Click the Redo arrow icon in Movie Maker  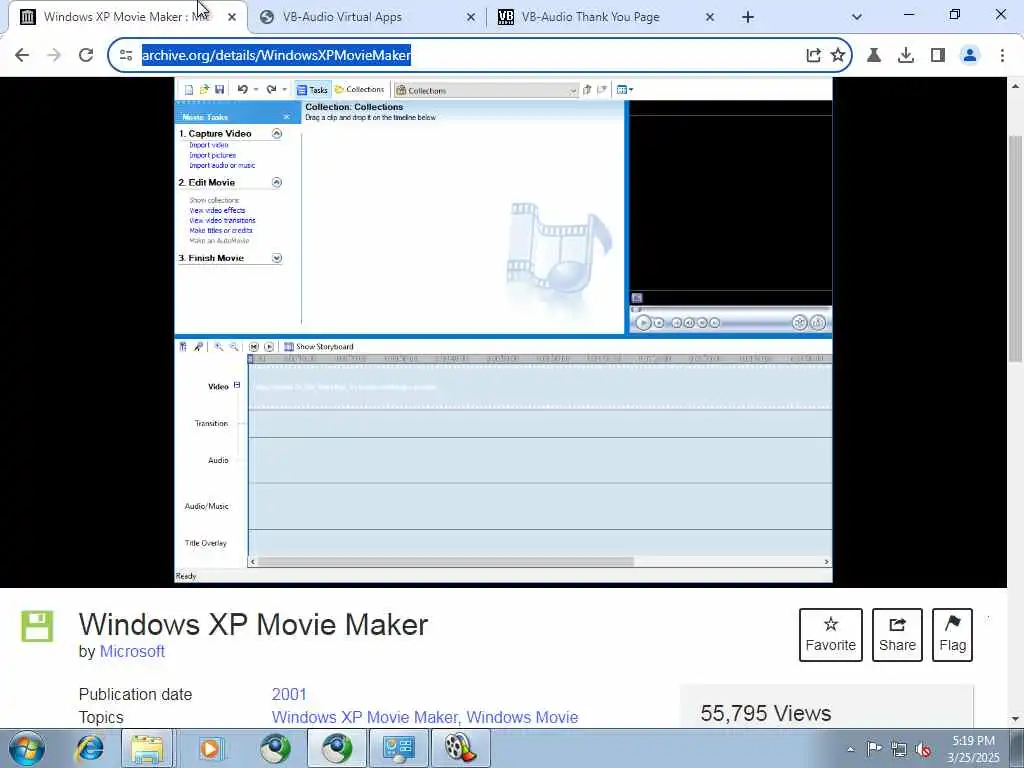[x=271, y=89]
